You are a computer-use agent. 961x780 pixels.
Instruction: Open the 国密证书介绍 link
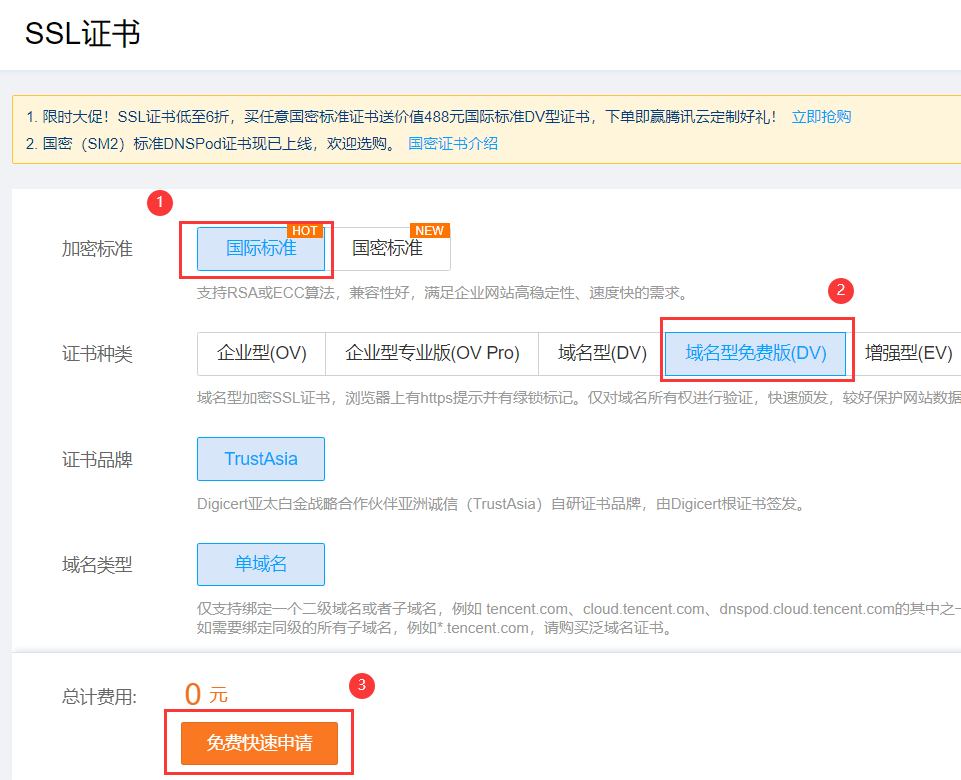[453, 144]
